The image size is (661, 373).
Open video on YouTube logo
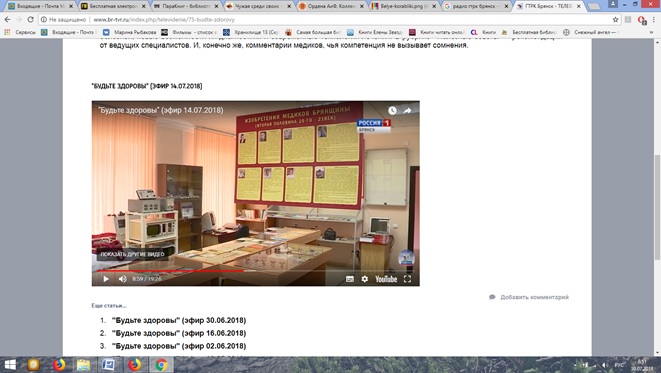(x=386, y=279)
